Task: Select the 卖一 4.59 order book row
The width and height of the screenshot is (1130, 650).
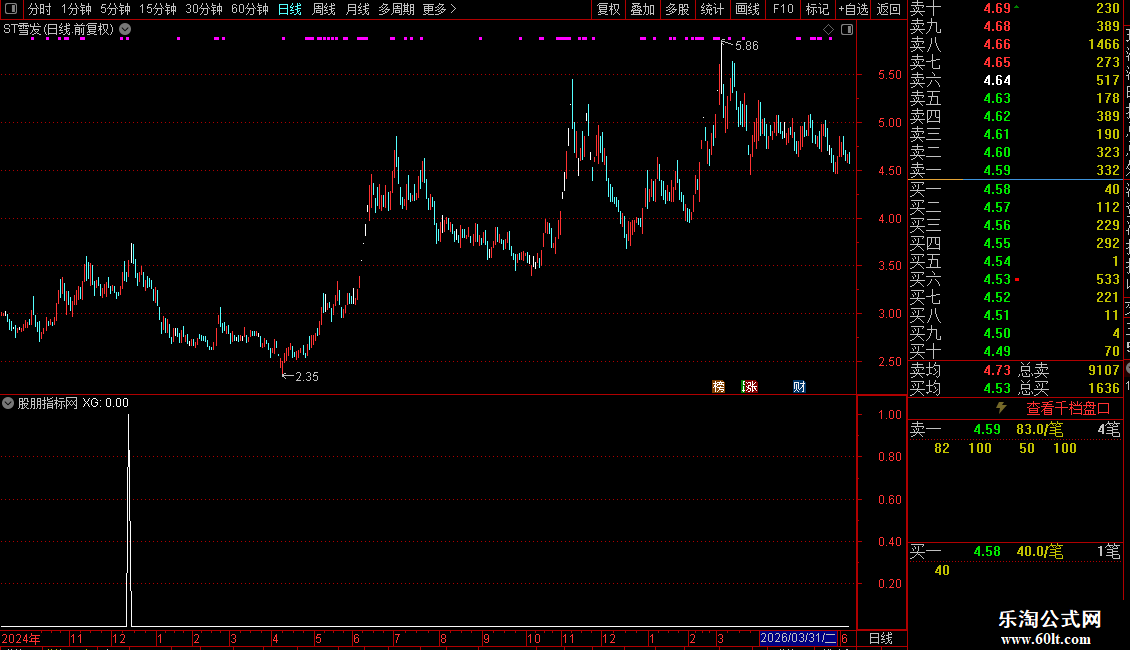Action: (1015, 170)
